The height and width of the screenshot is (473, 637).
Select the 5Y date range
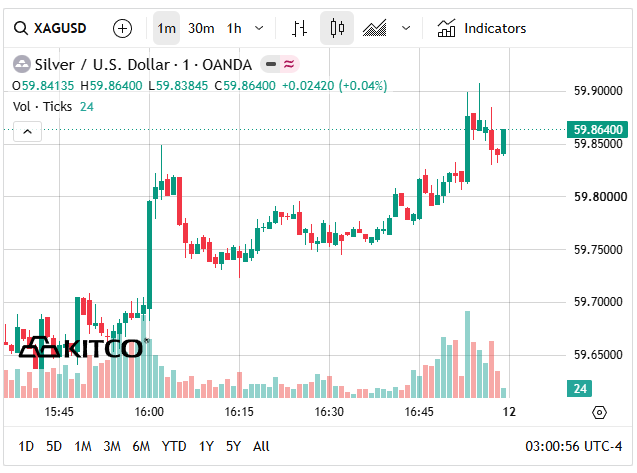(x=234, y=447)
